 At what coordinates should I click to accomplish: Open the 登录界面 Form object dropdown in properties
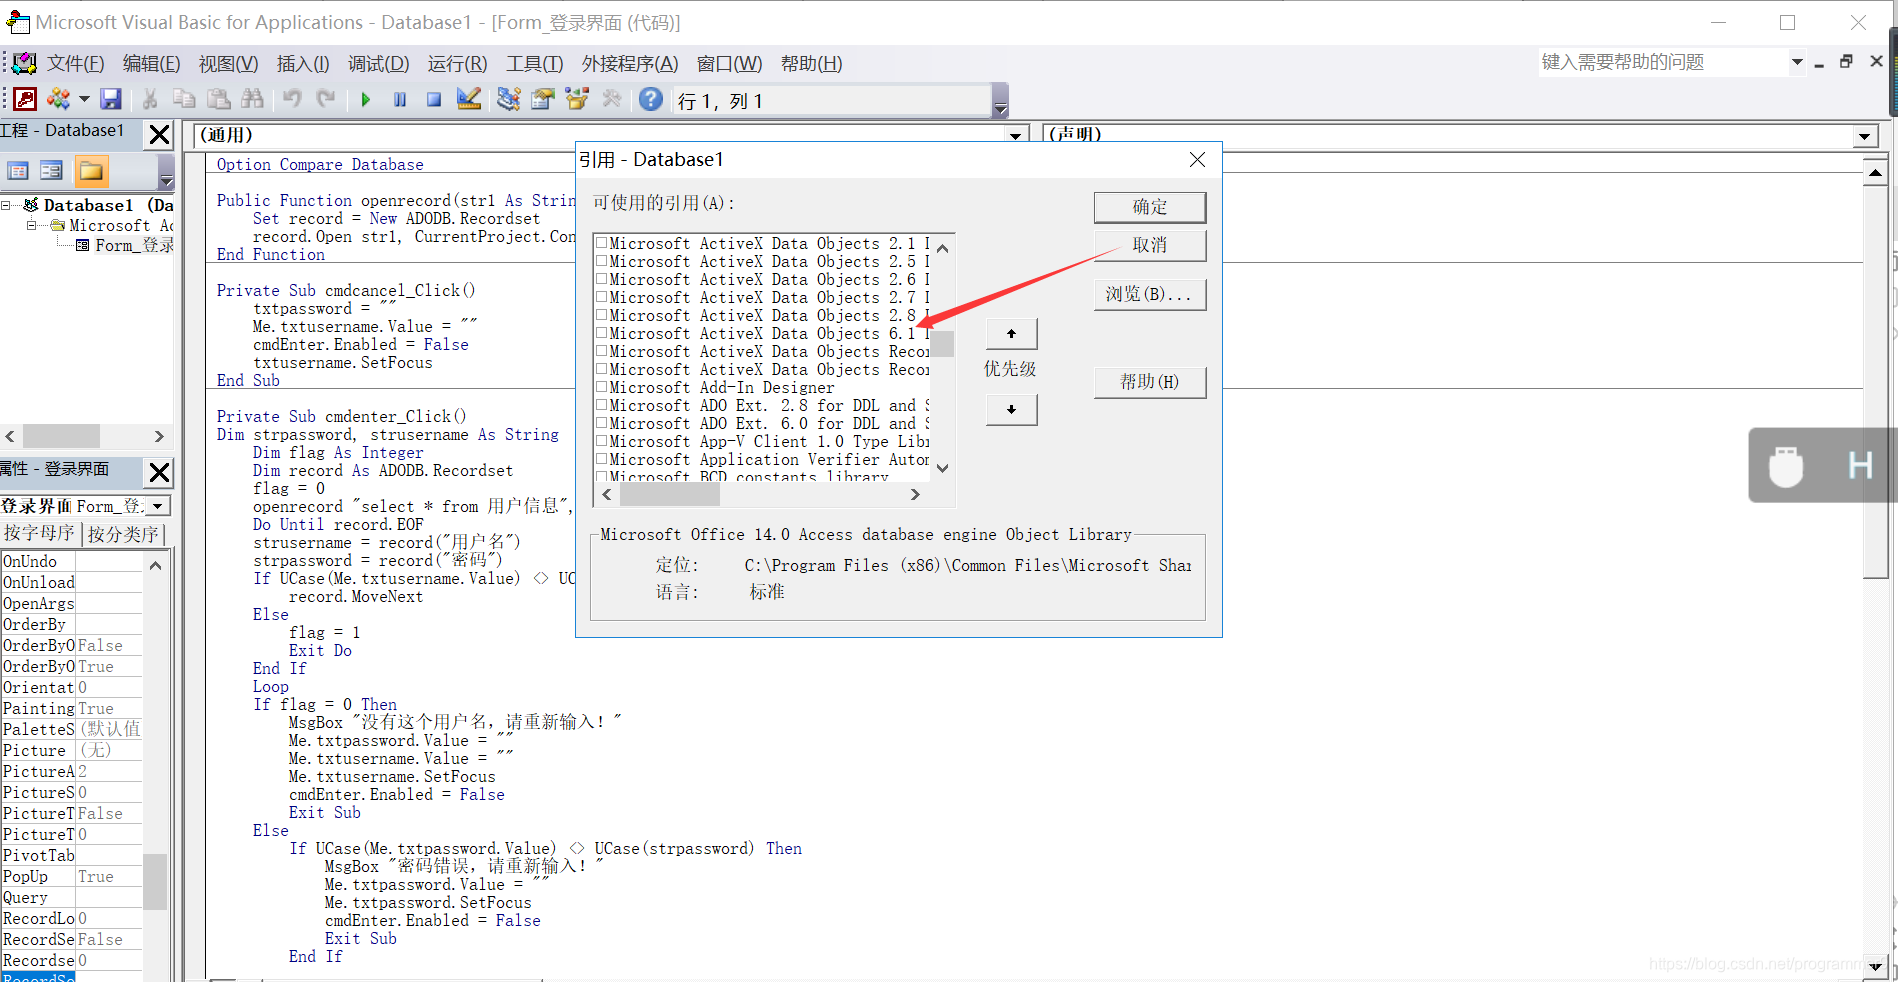tap(157, 506)
